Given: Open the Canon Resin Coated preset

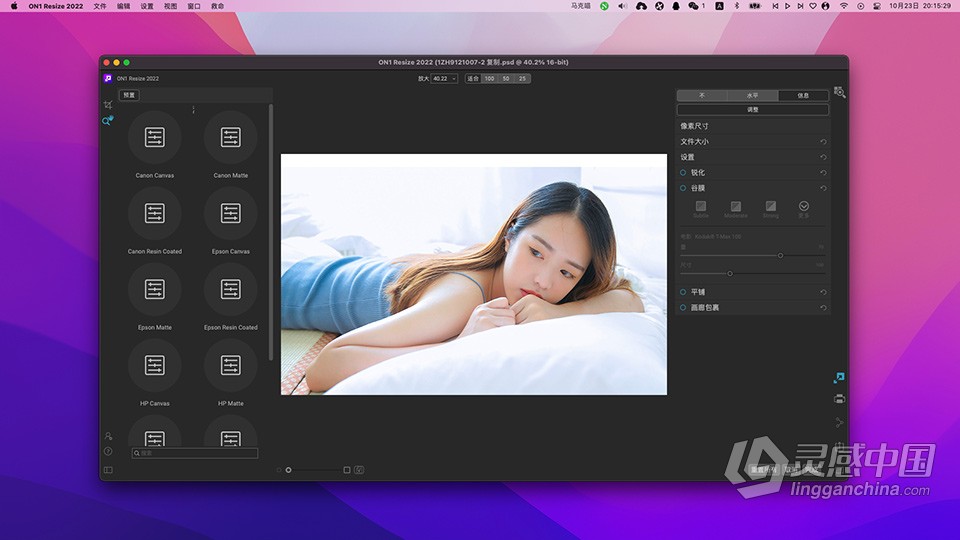Looking at the screenshot, I should click(155, 213).
